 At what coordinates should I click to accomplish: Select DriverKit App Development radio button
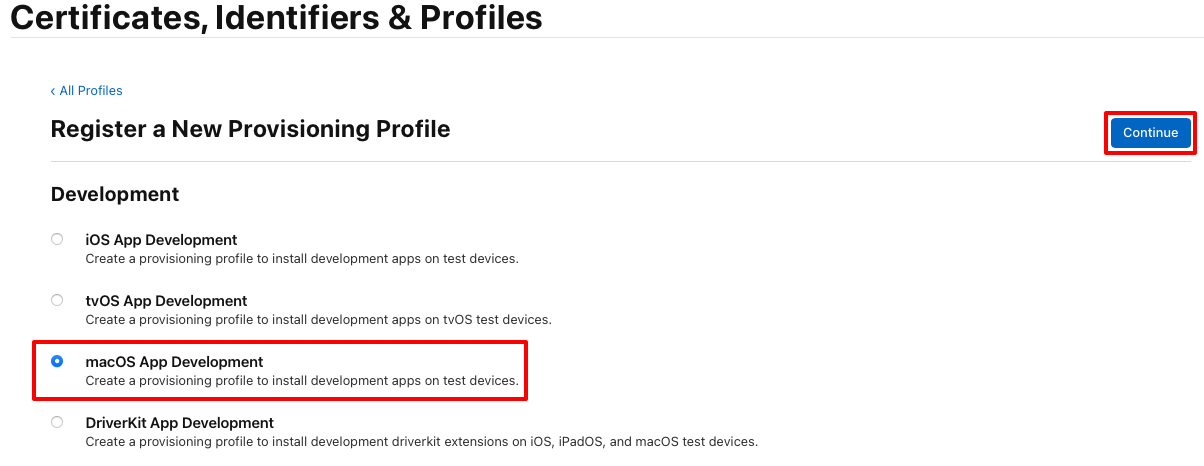pyautogui.click(x=57, y=422)
